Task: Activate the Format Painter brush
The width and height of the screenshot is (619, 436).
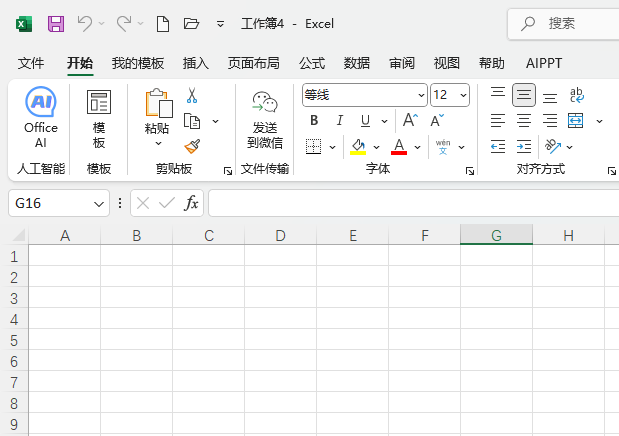Action: pos(192,146)
